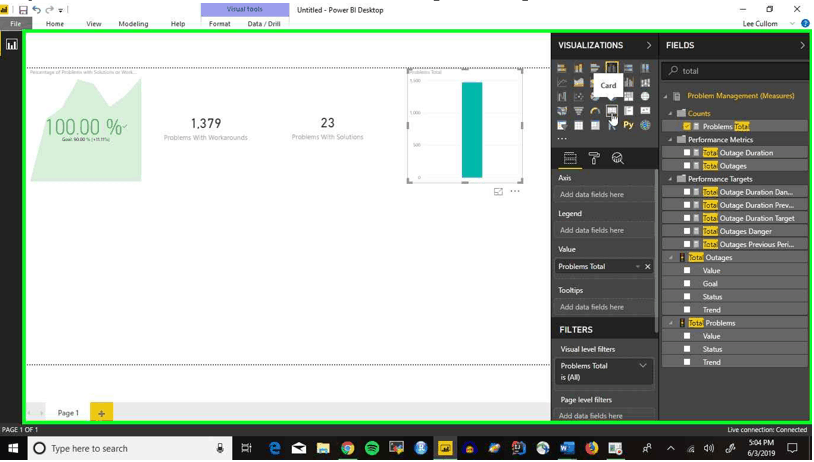Select the Clustered column chart visualization

click(x=612, y=67)
